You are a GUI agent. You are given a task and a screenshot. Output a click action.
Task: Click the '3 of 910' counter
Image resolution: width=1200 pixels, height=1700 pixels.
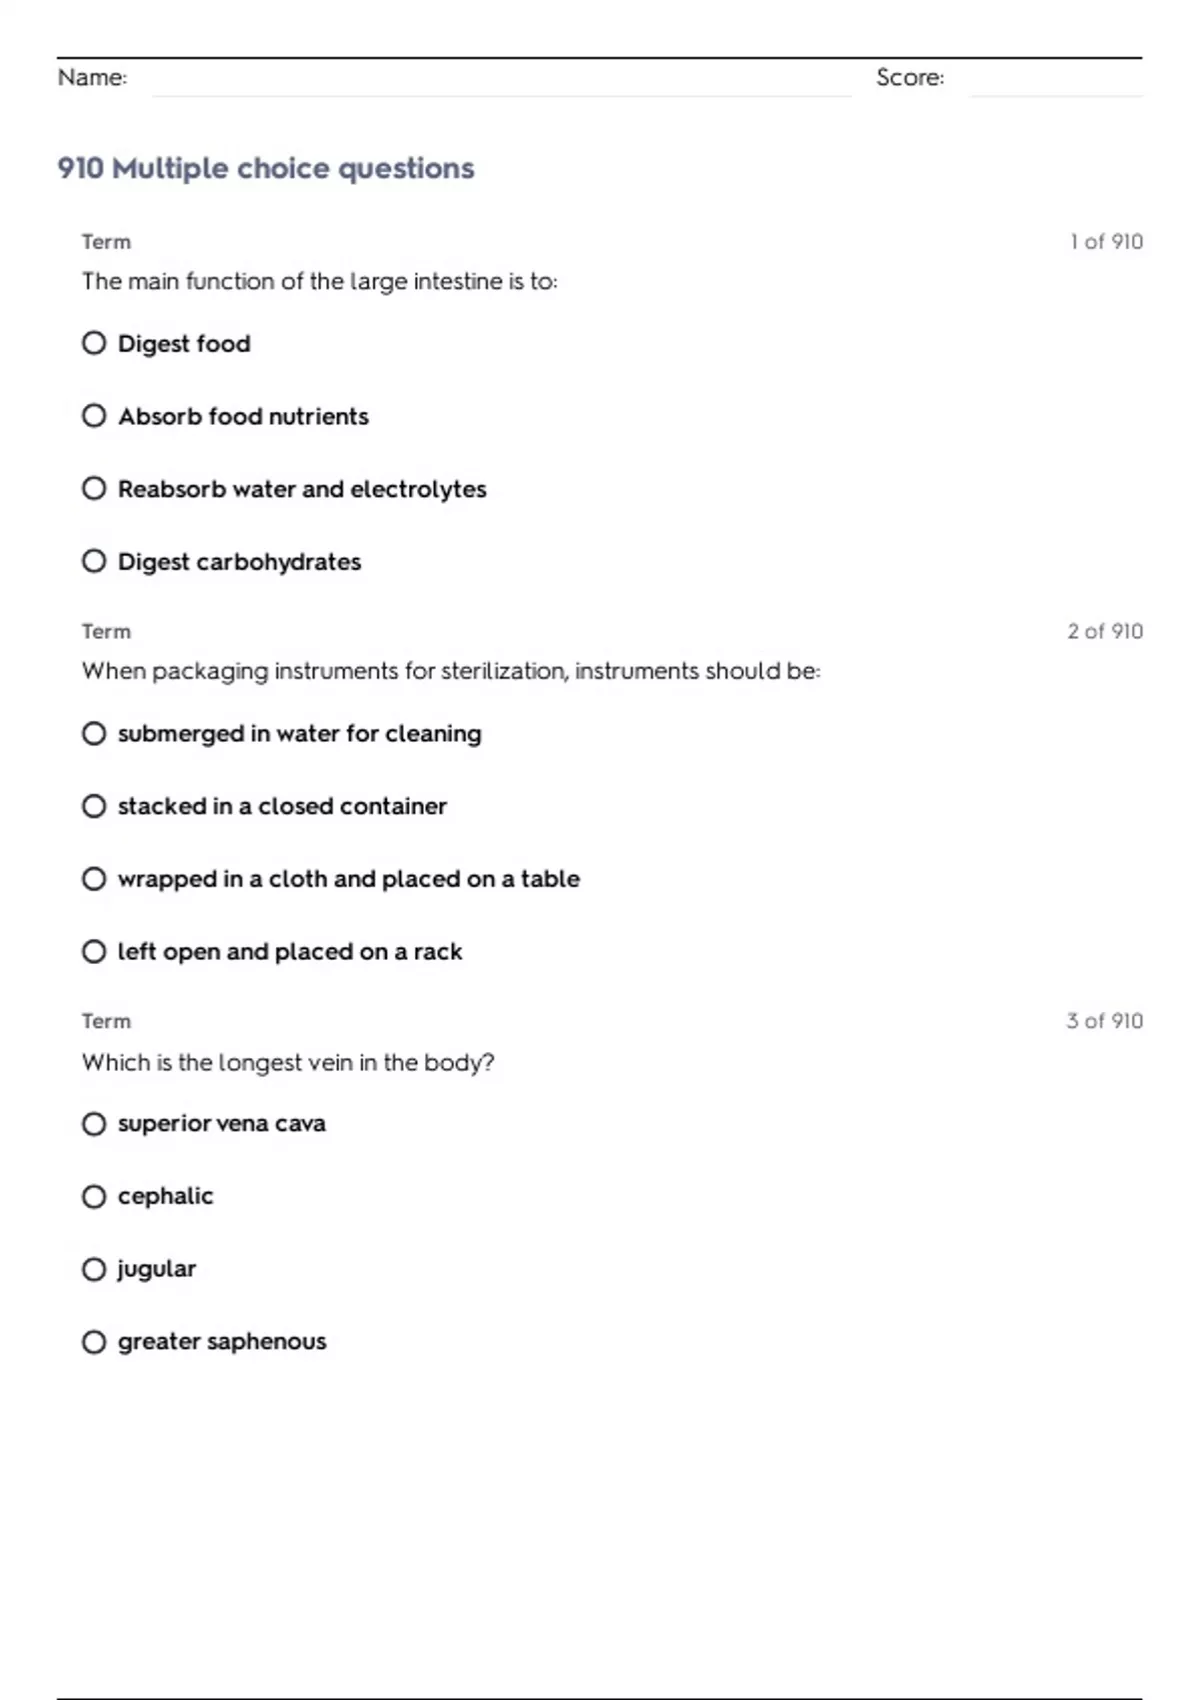click(1104, 1021)
